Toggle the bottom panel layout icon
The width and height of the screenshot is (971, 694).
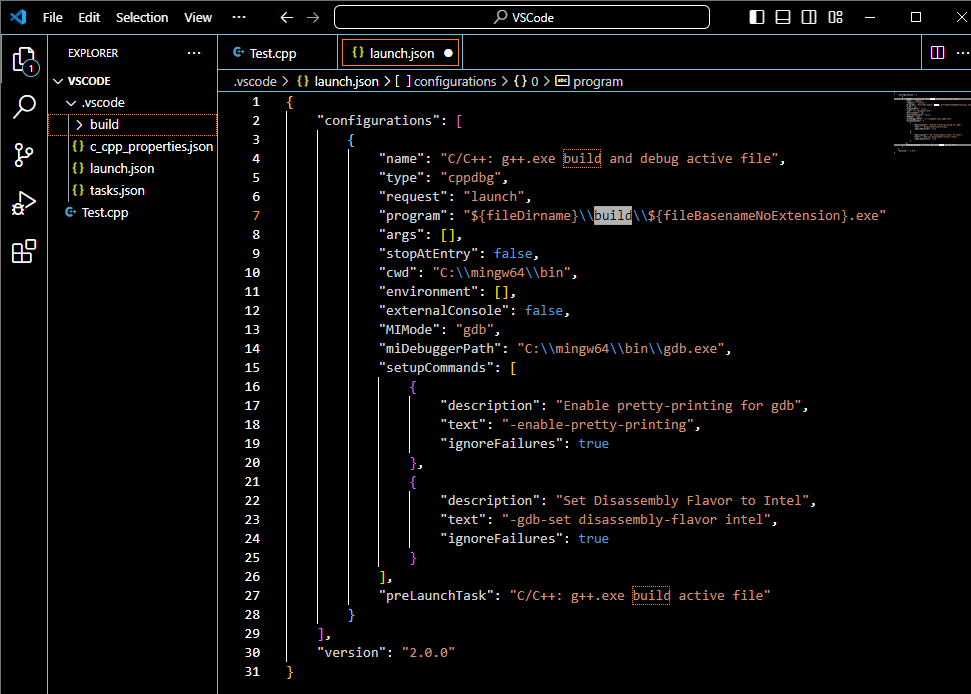point(783,17)
